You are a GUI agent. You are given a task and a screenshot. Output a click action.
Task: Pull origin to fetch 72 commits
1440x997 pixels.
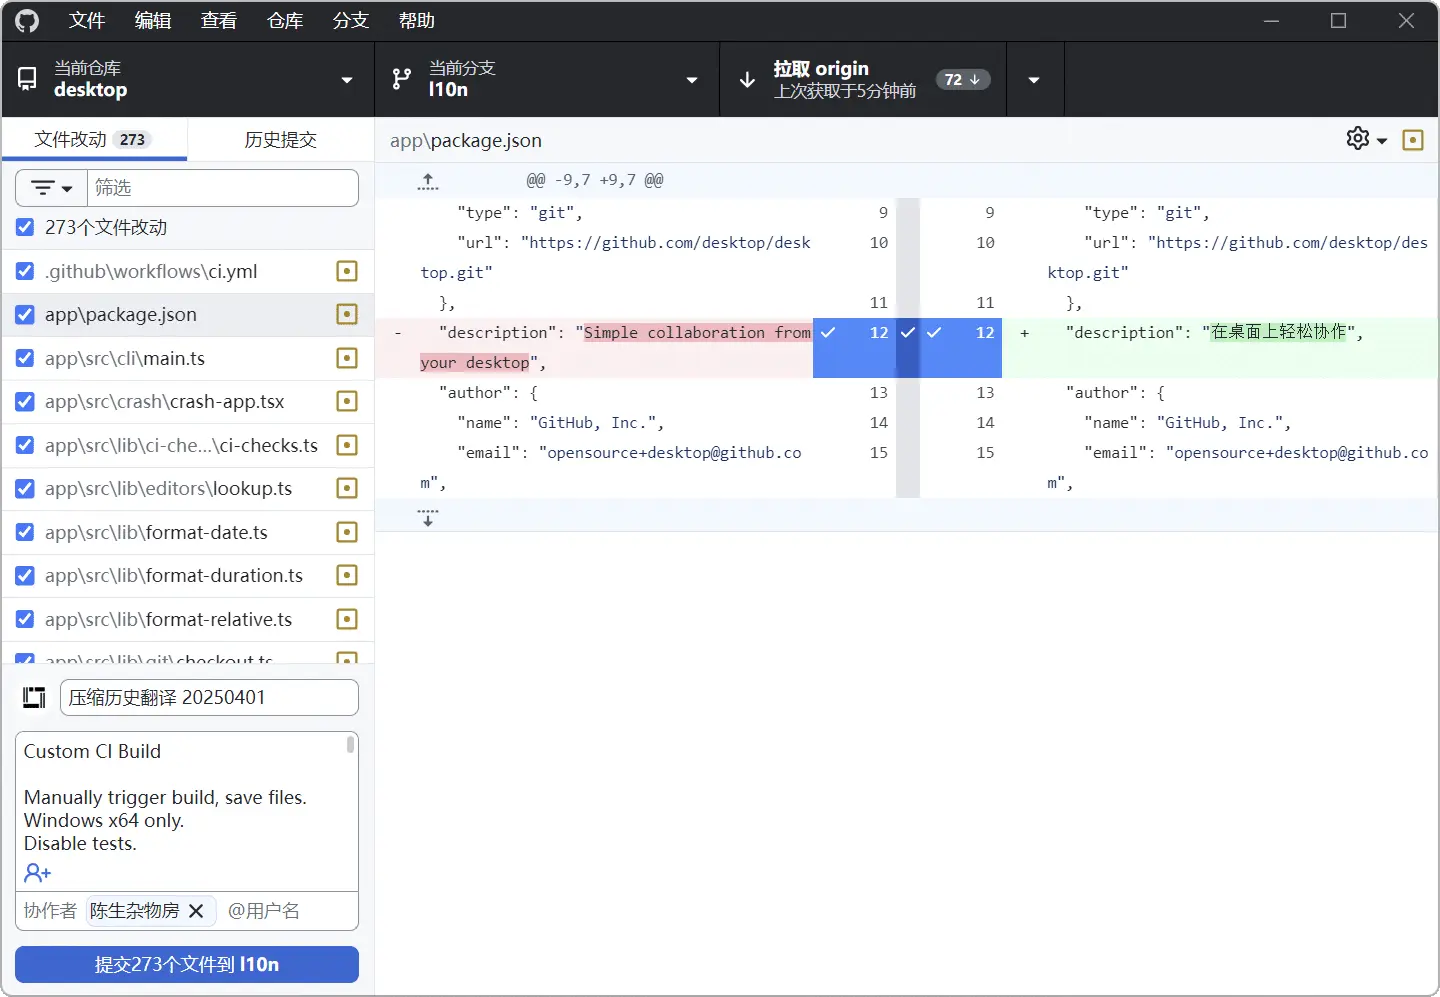[x=863, y=79]
